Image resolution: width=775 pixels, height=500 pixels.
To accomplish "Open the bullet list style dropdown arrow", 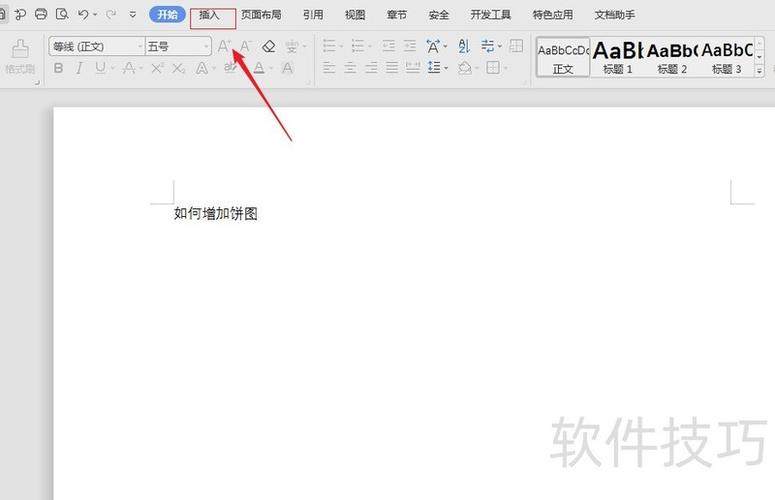I will 341,46.
